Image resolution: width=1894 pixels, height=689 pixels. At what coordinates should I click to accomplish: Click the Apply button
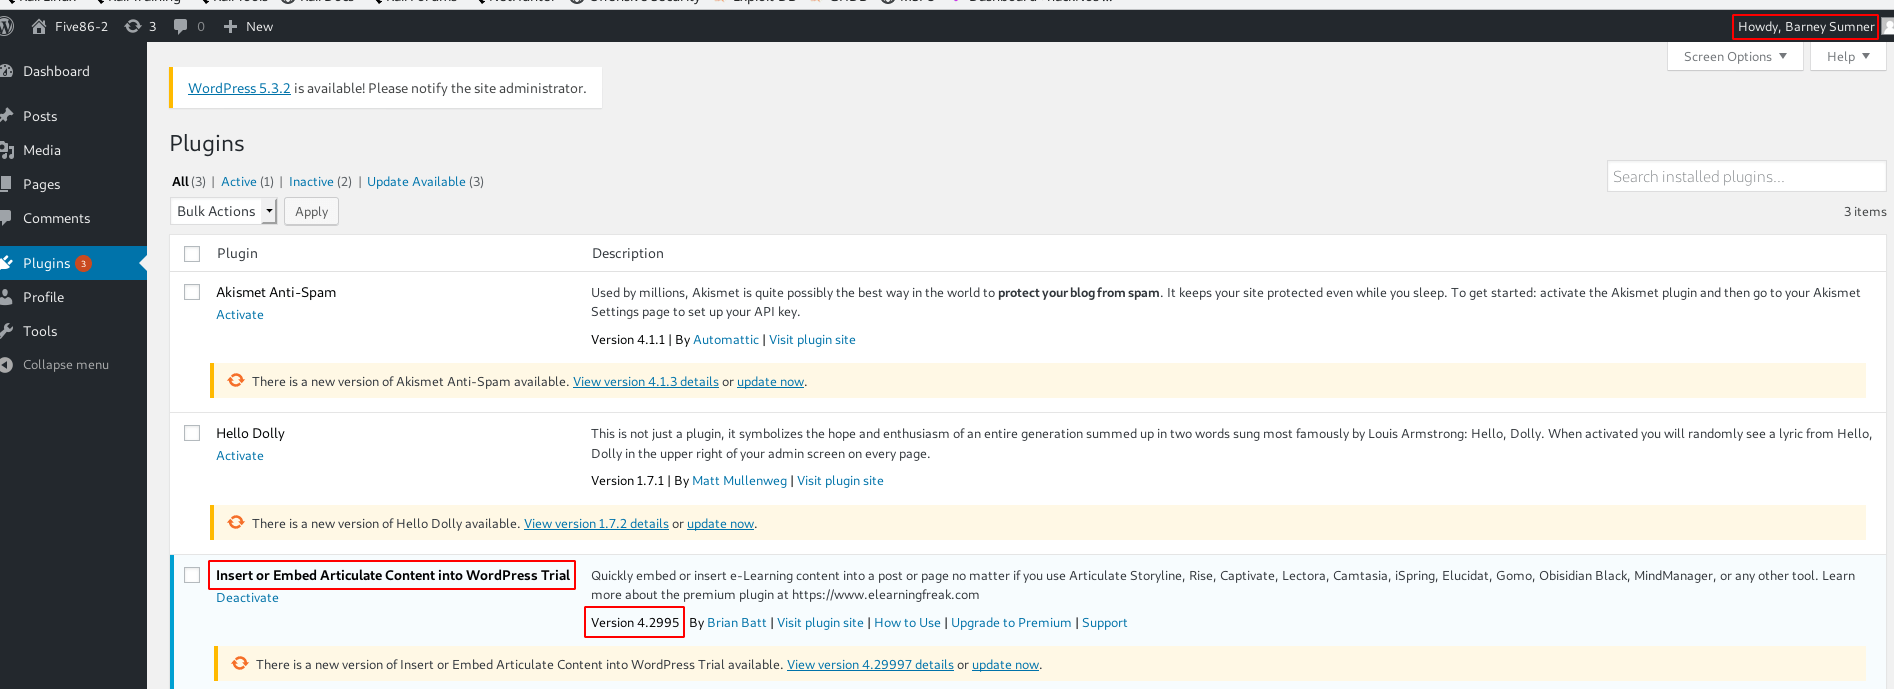[311, 211]
